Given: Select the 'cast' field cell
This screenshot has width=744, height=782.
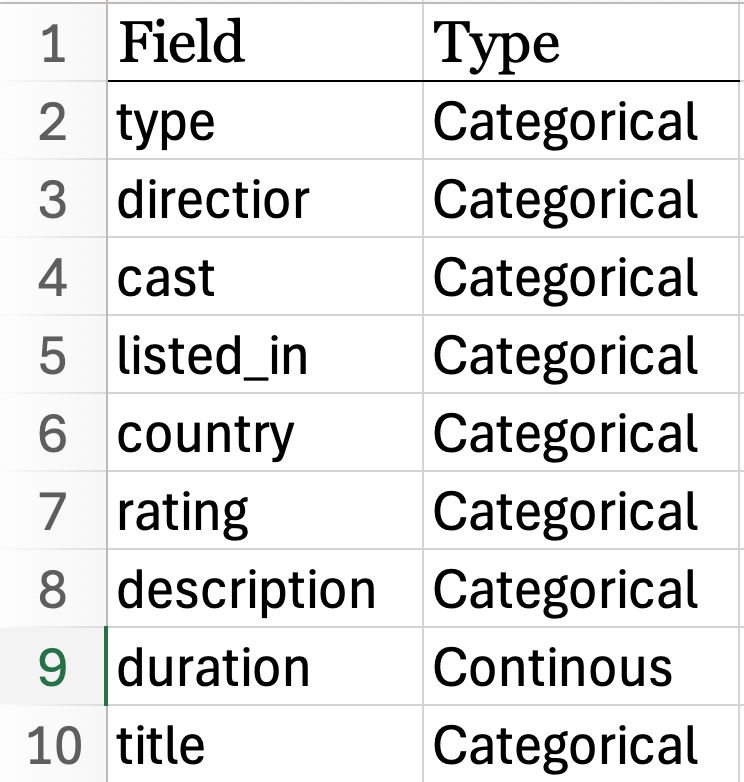Looking at the screenshot, I should 264,278.
